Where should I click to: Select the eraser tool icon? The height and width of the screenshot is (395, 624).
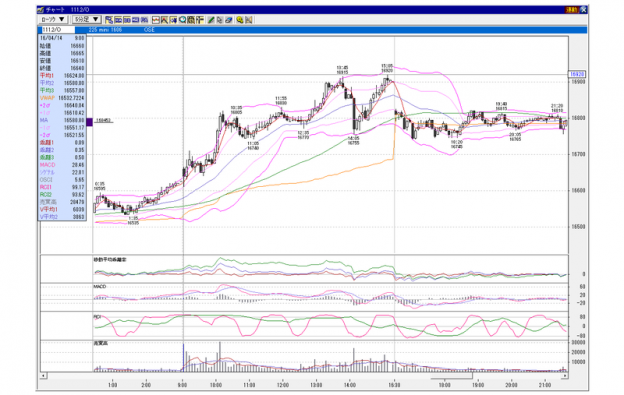pyautogui.click(x=228, y=19)
